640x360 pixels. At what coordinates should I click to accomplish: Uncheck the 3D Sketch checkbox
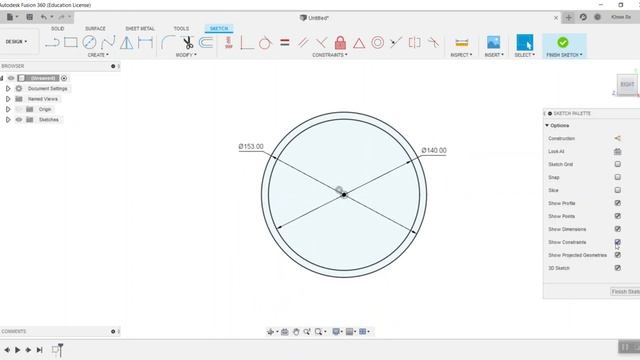click(618, 268)
